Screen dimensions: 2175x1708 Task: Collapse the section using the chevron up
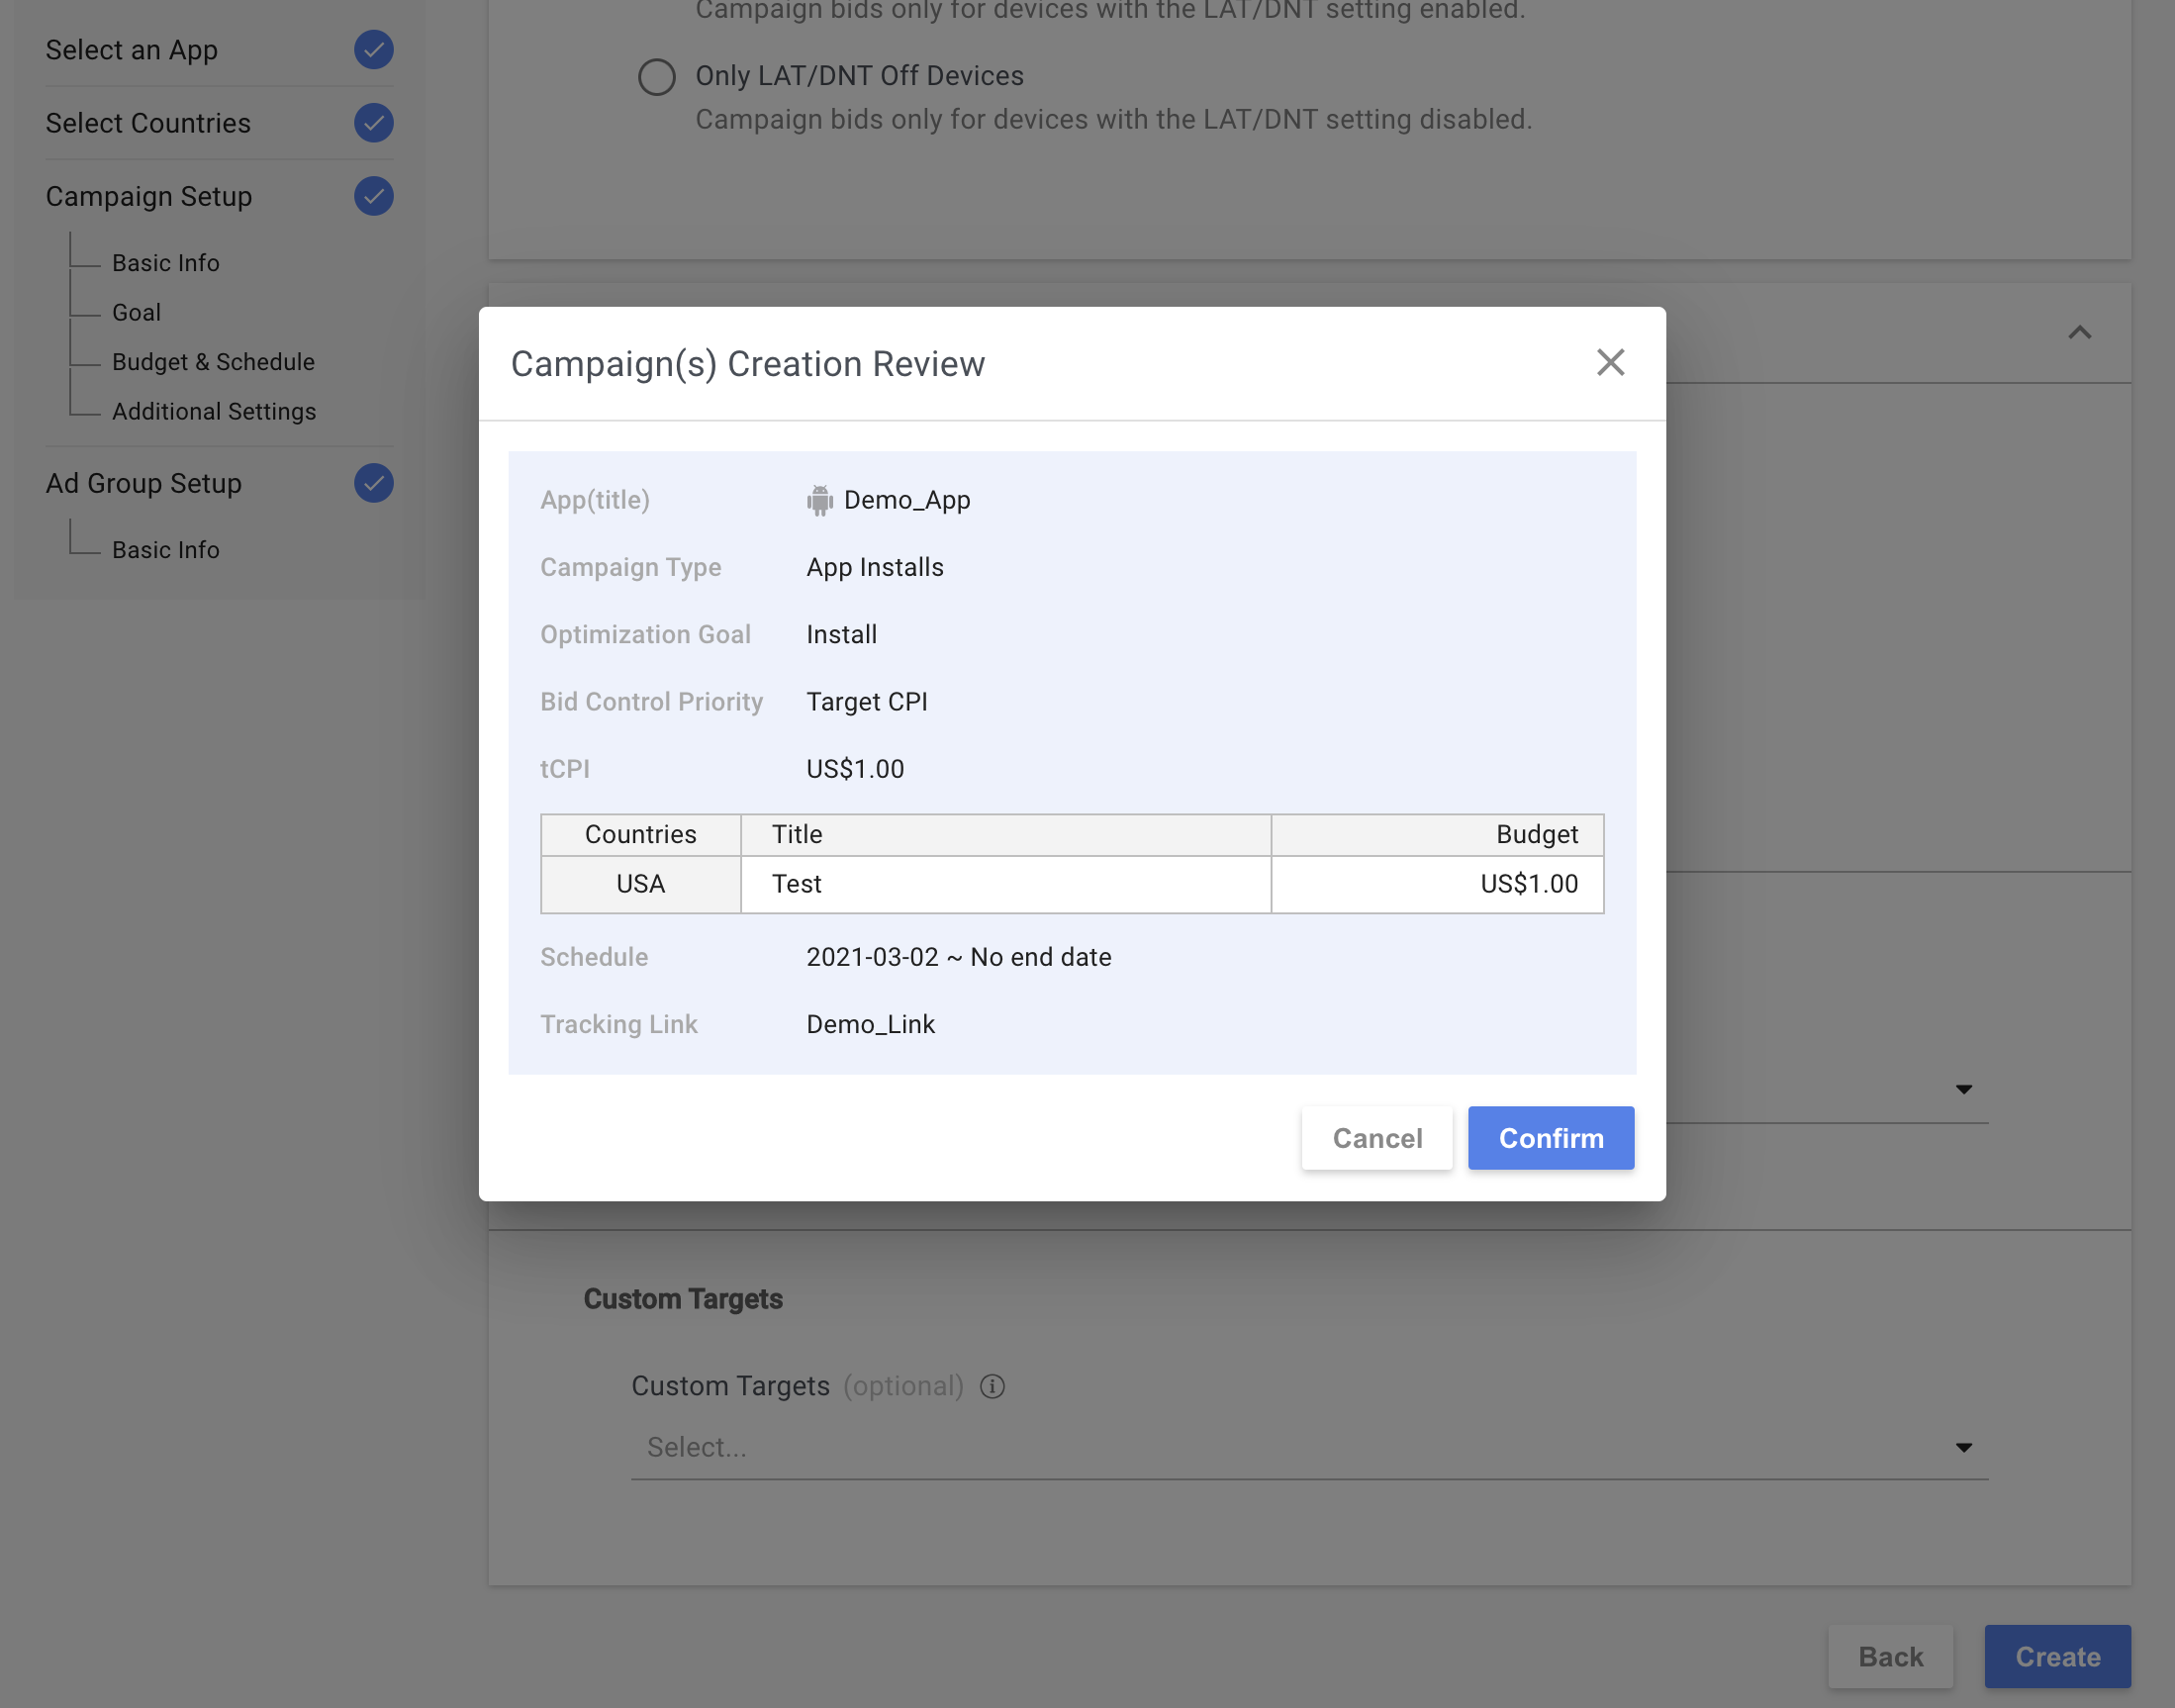click(2078, 333)
